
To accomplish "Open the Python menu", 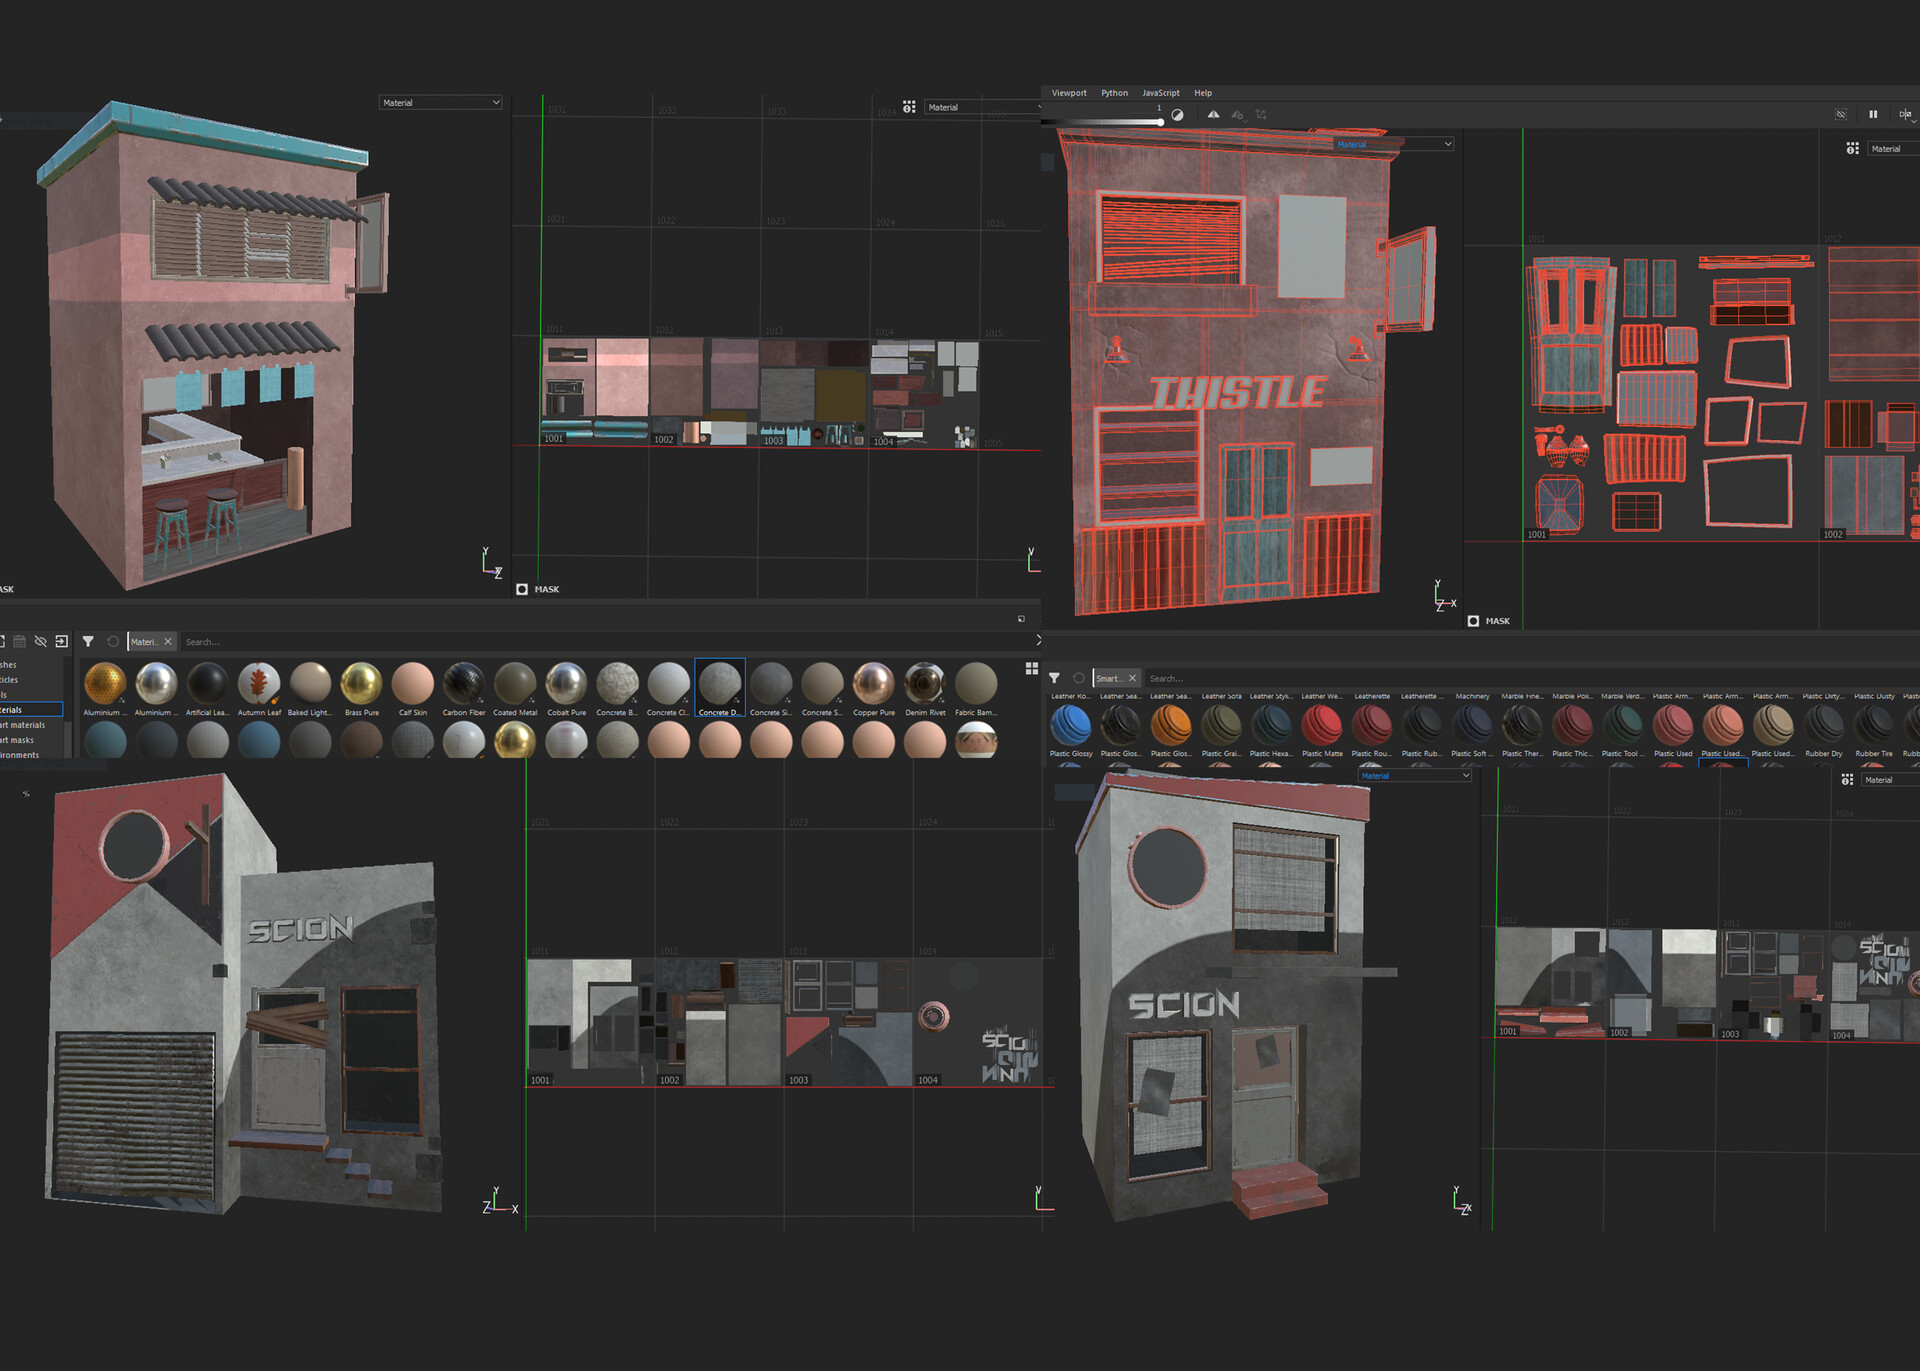I will [1114, 92].
